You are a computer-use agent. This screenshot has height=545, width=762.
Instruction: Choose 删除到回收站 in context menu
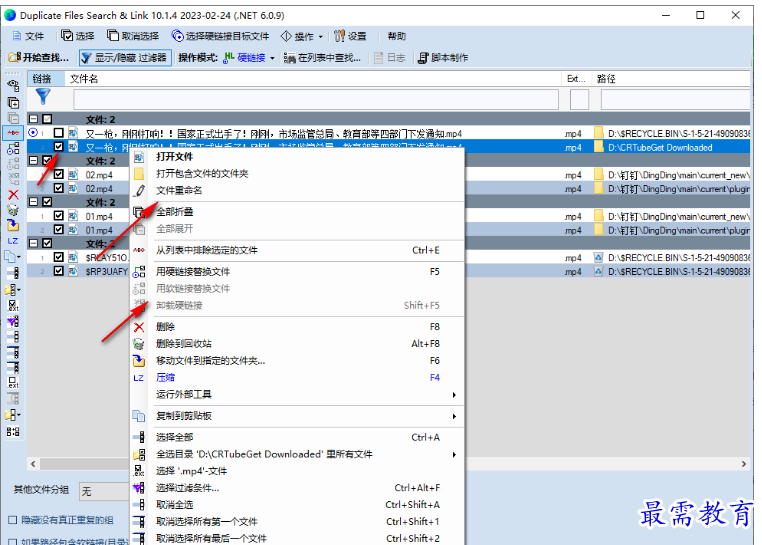pos(297,344)
